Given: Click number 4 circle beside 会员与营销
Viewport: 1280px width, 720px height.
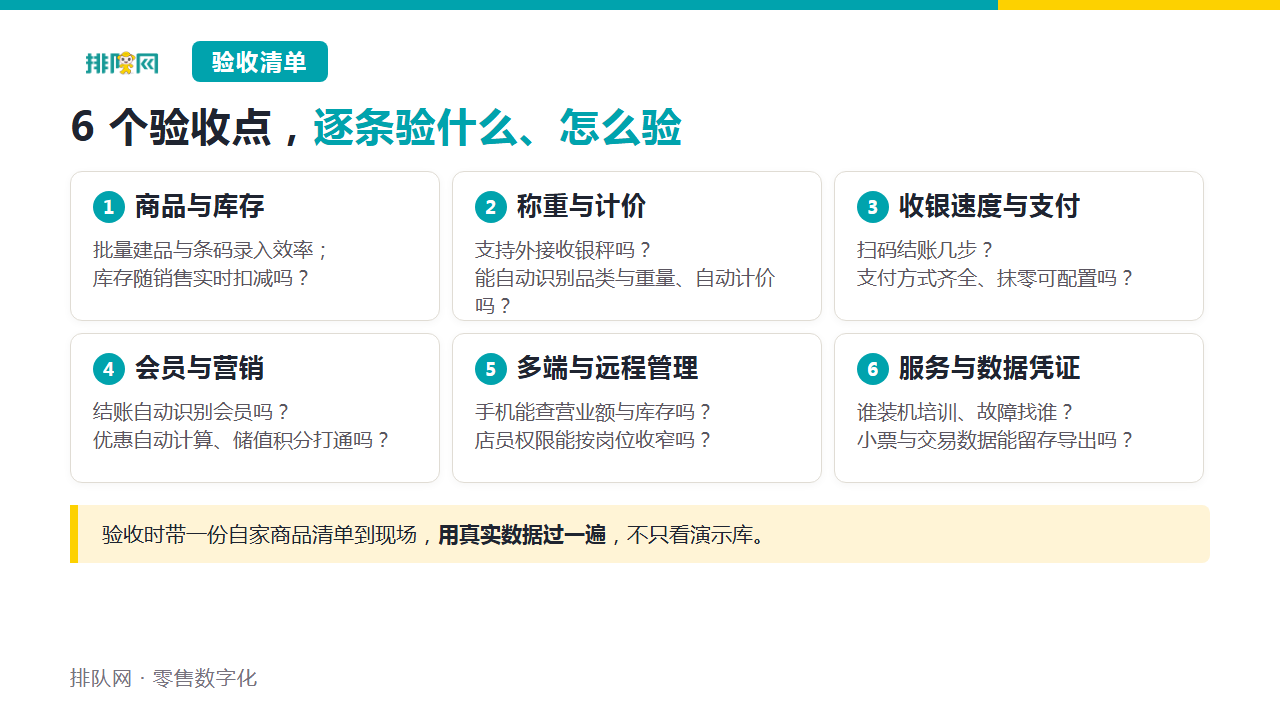Looking at the screenshot, I should pyautogui.click(x=108, y=369).
